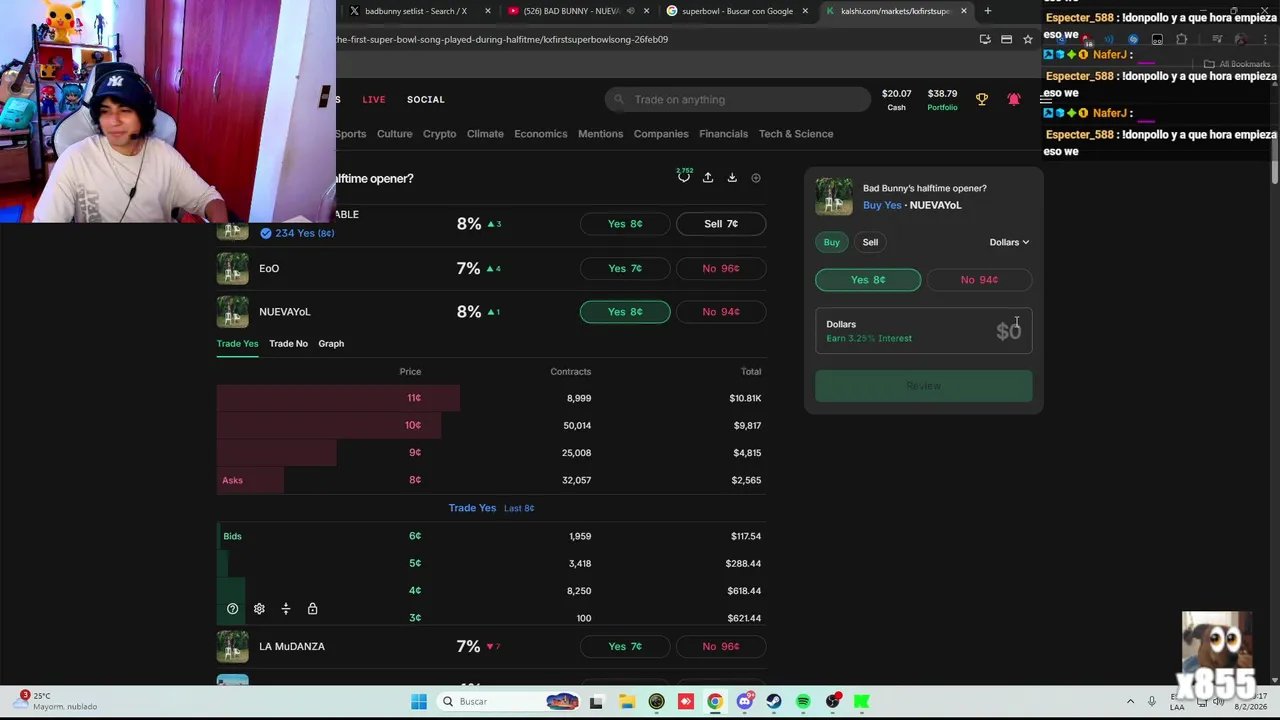Choose Yes 8¢ in the order panel
This screenshot has width=1280, height=720.
[x=868, y=280]
